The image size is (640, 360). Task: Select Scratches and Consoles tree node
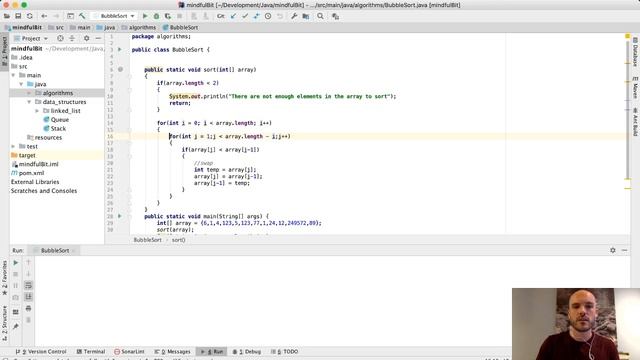tap(44, 191)
